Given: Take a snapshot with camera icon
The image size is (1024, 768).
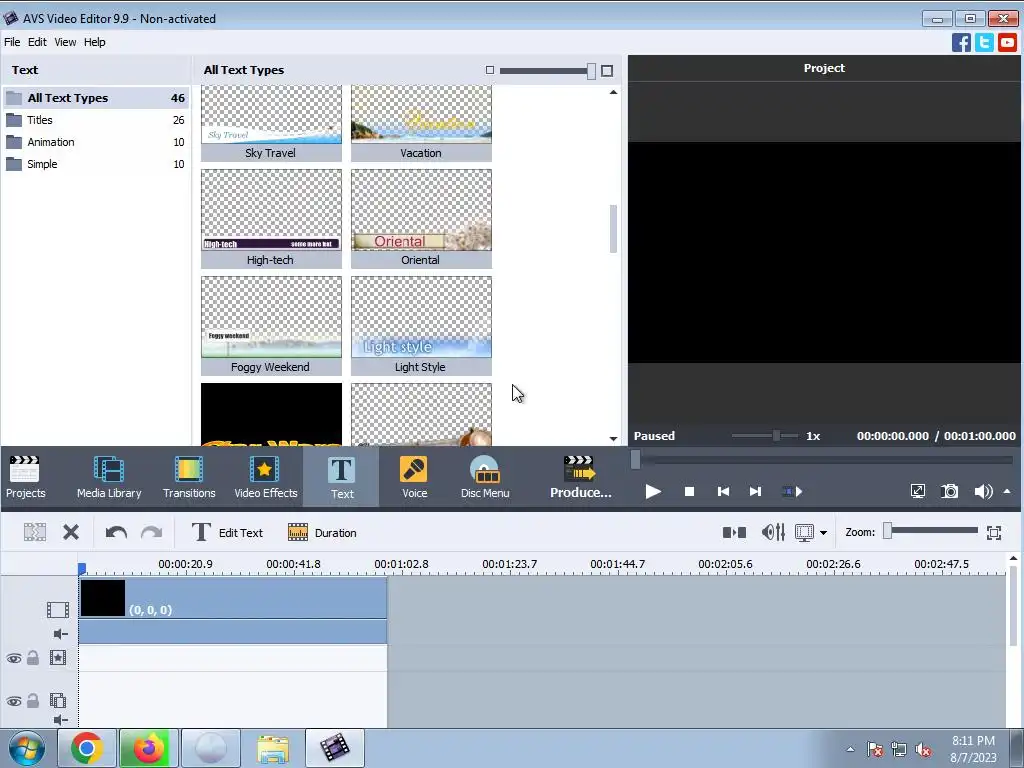Looking at the screenshot, I should coord(950,491).
